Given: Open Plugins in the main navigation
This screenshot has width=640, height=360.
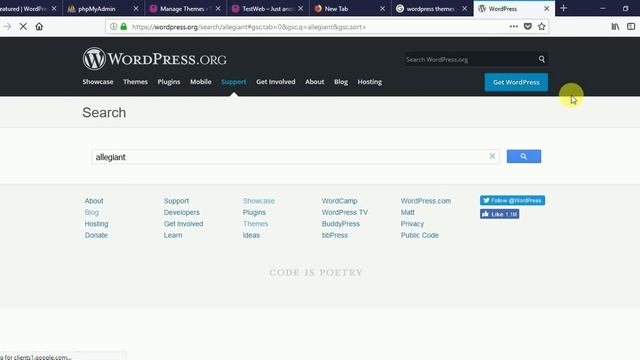Looking at the screenshot, I should coord(169,82).
